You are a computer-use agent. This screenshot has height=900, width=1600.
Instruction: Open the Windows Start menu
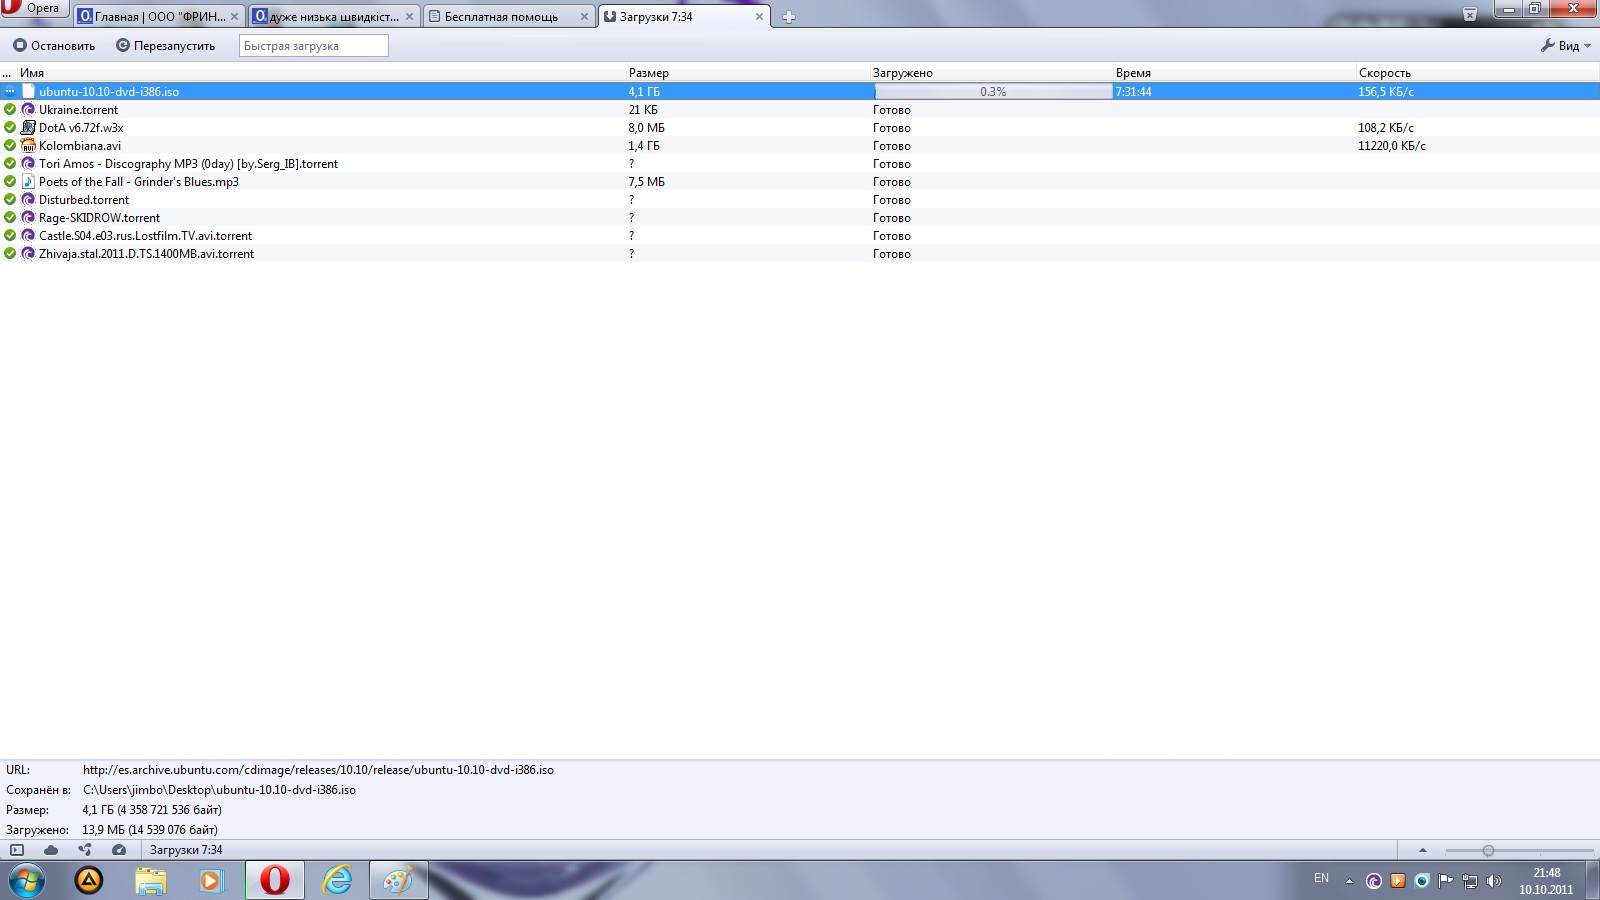click(x=27, y=881)
